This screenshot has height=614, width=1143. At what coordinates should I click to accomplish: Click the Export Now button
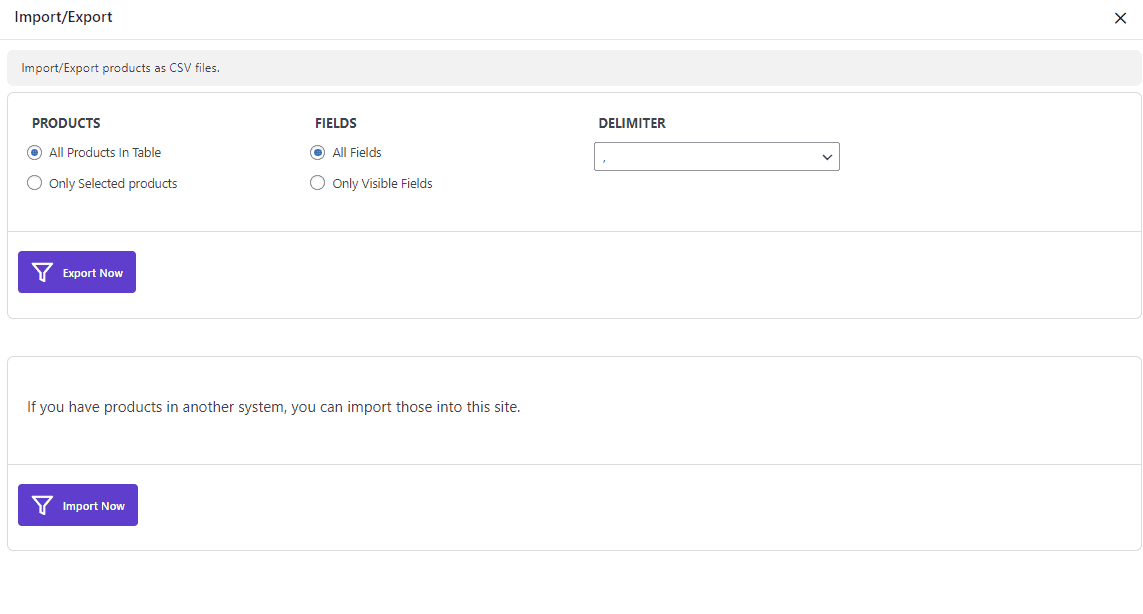pyautogui.click(x=77, y=271)
